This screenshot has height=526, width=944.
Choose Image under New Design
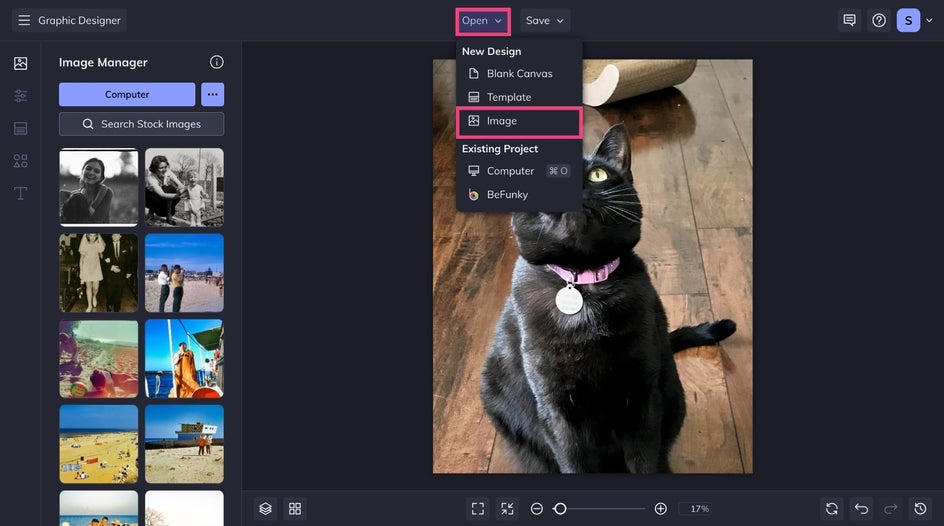tap(519, 121)
